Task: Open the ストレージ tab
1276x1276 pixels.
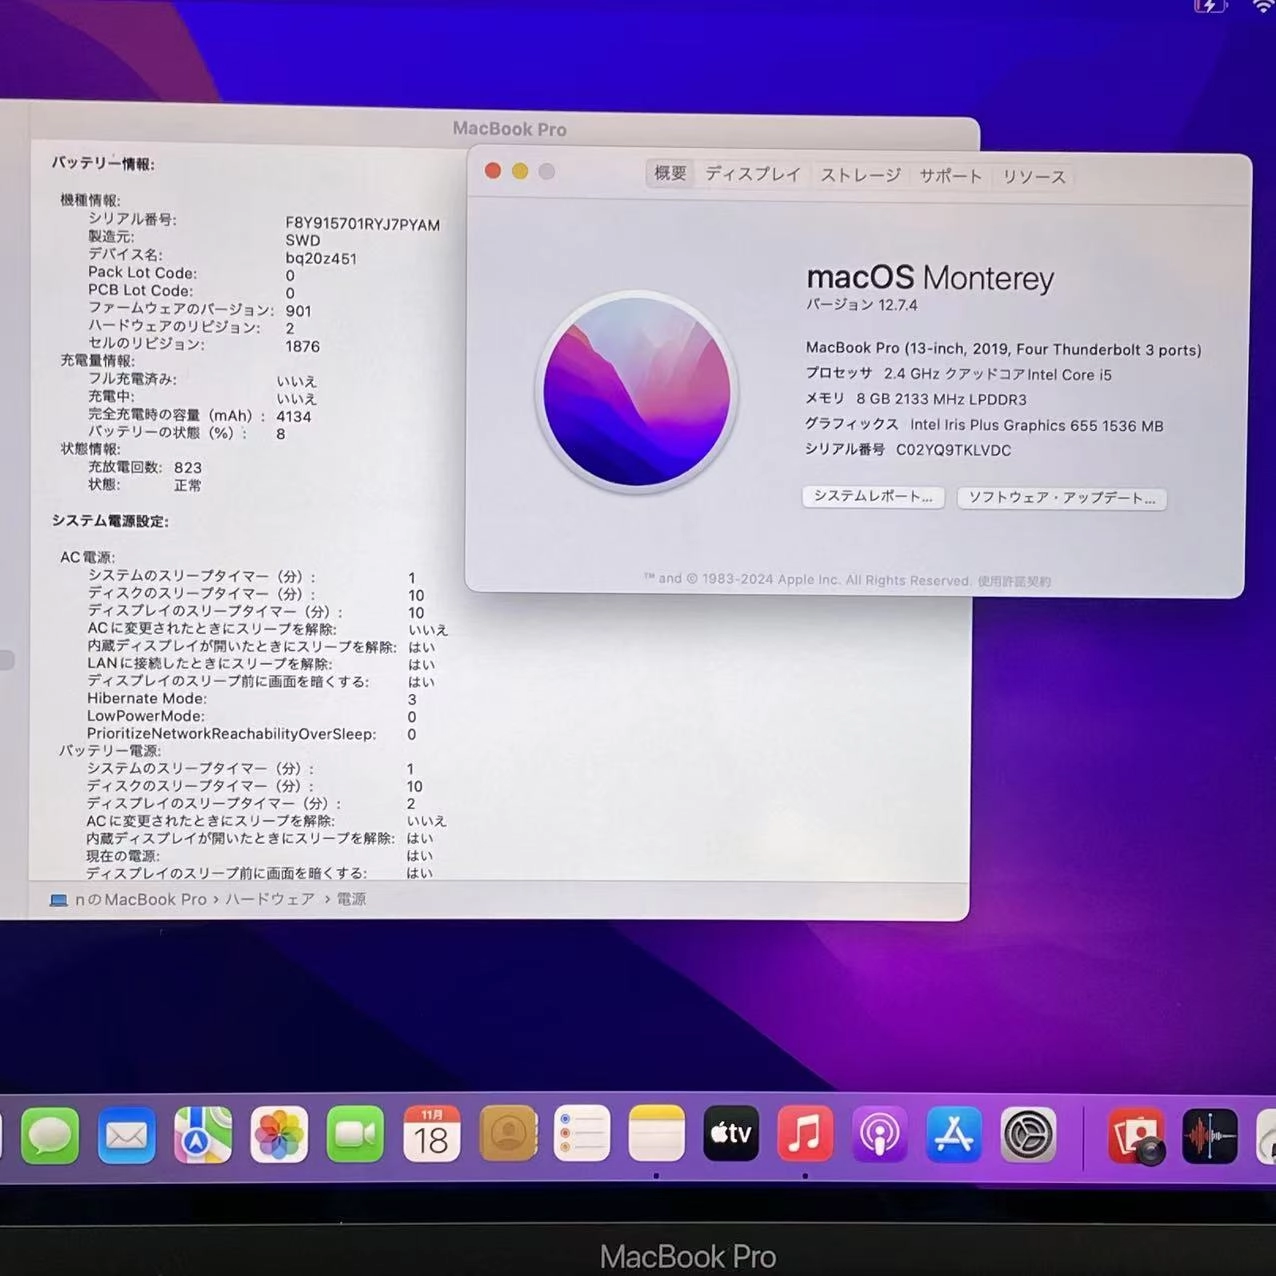Action: coord(860,174)
